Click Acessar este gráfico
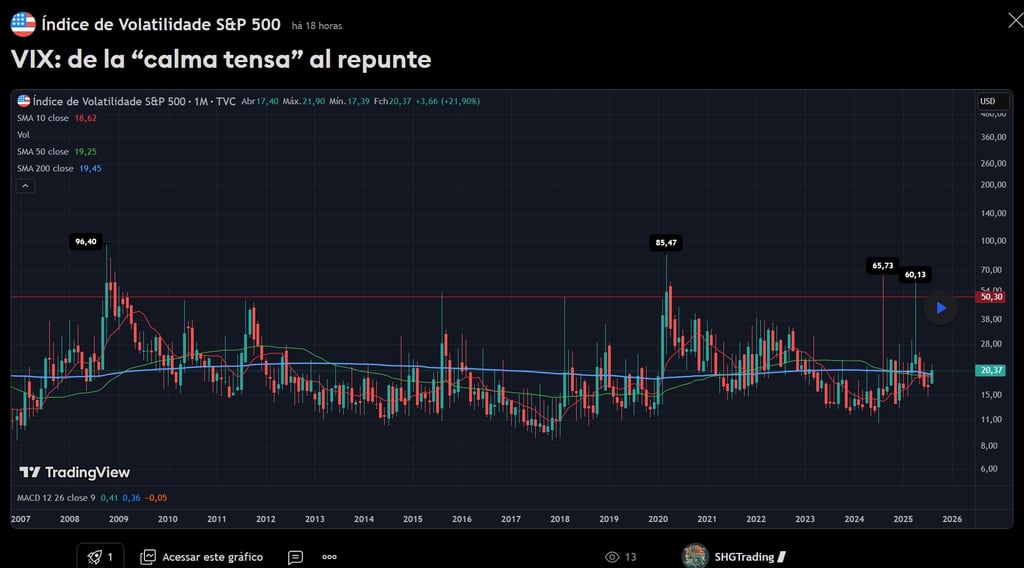This screenshot has height=568, width=1024. coord(202,557)
